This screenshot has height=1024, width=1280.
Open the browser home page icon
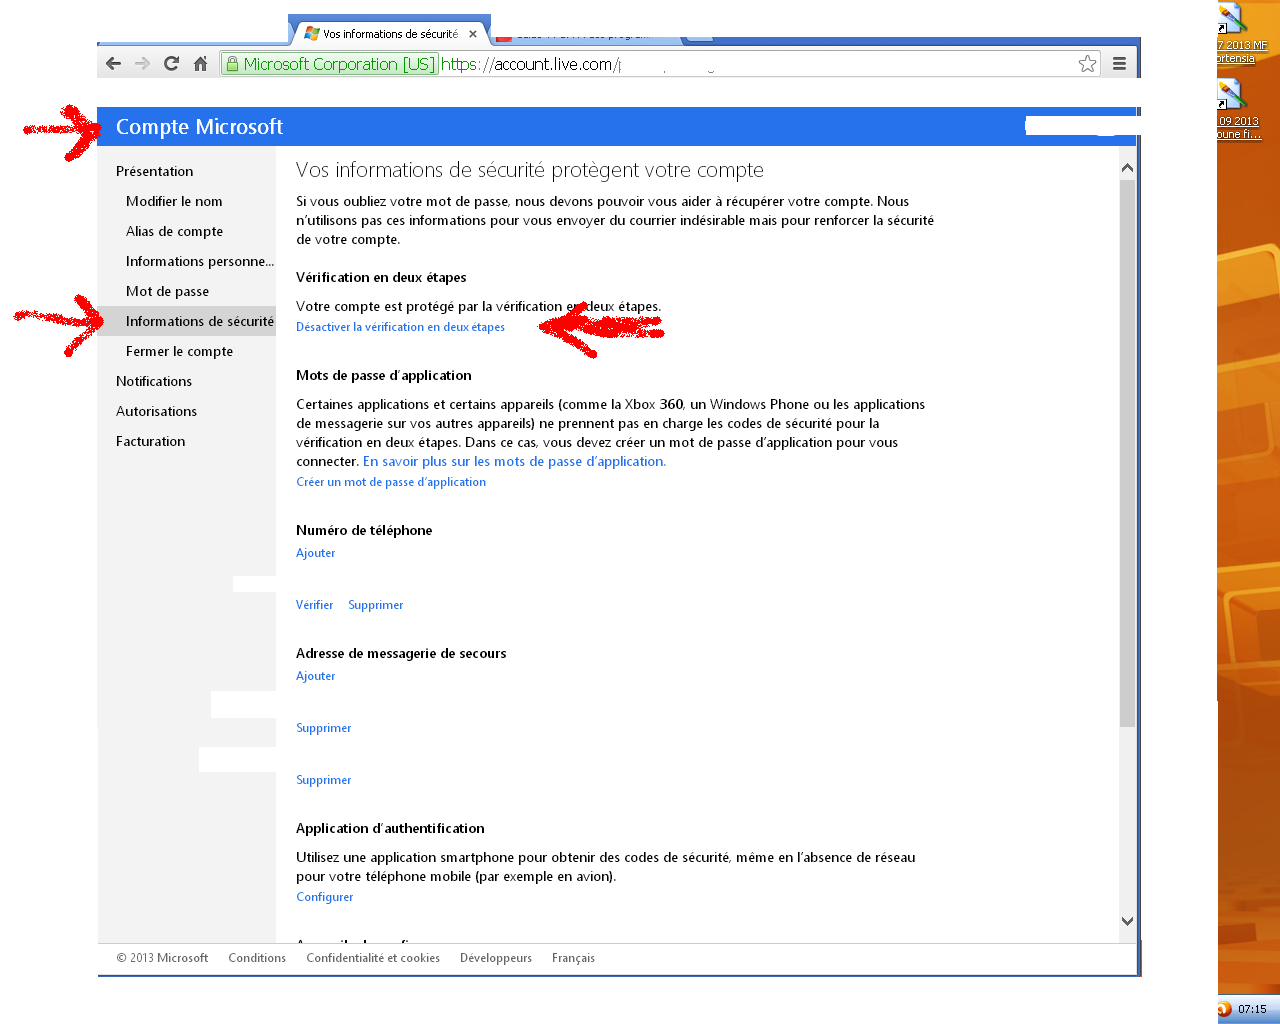200,64
